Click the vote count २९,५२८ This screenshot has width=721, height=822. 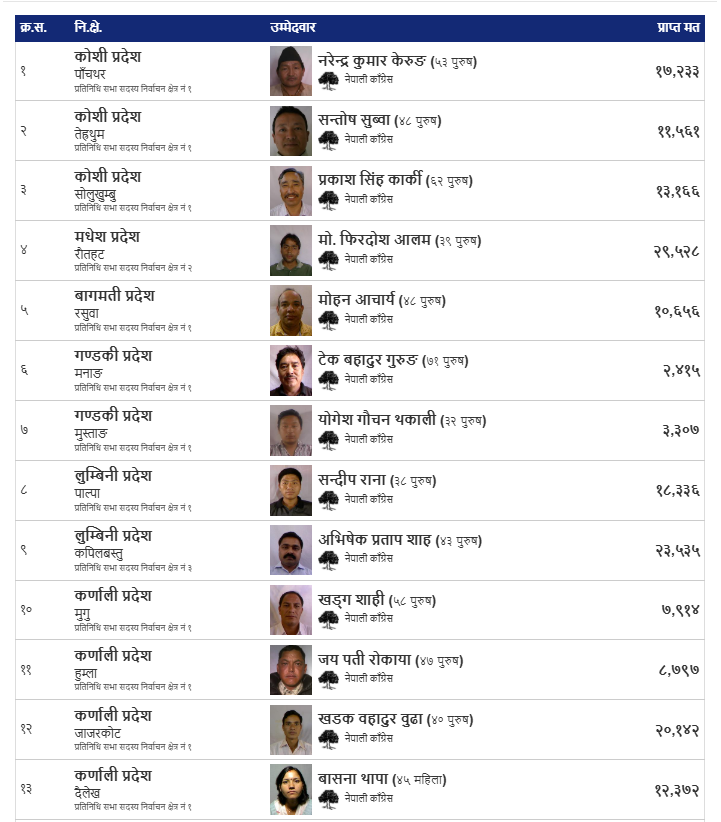point(677,251)
